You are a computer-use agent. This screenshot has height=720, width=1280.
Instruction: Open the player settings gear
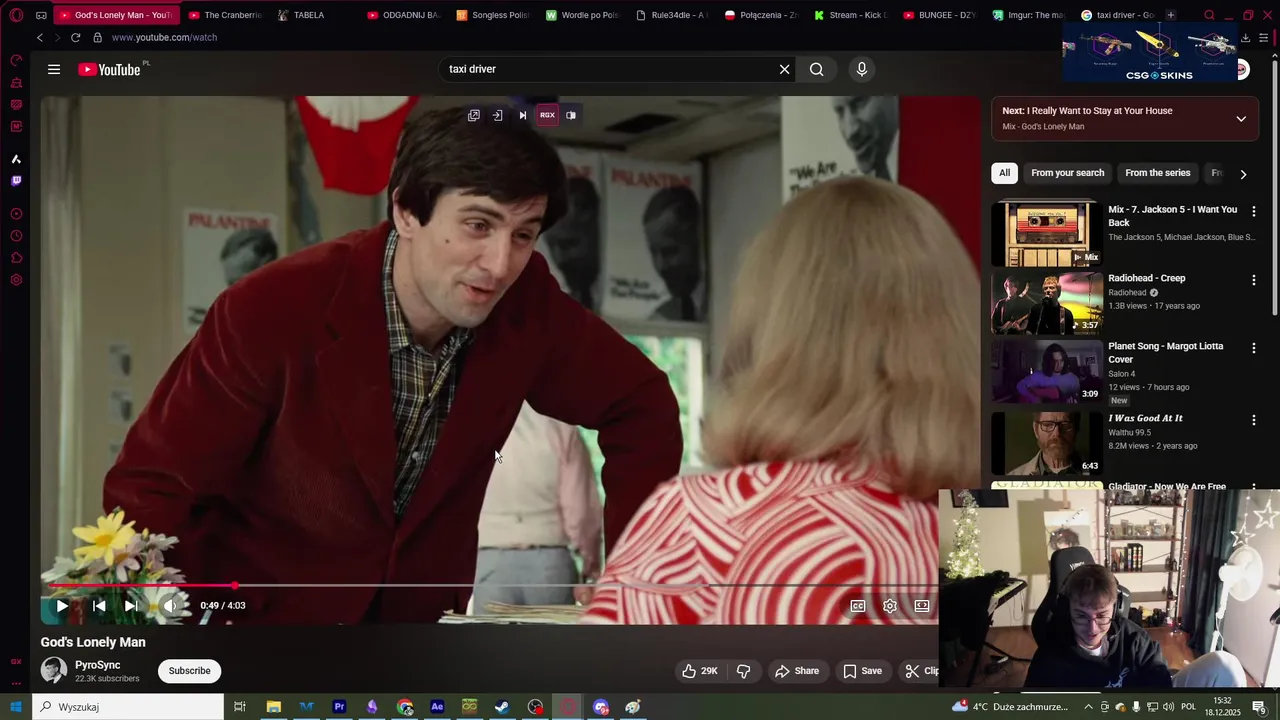click(890, 605)
